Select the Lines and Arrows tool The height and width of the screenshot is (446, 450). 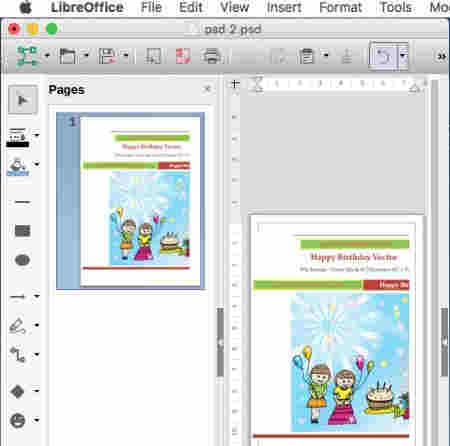tap(18, 296)
